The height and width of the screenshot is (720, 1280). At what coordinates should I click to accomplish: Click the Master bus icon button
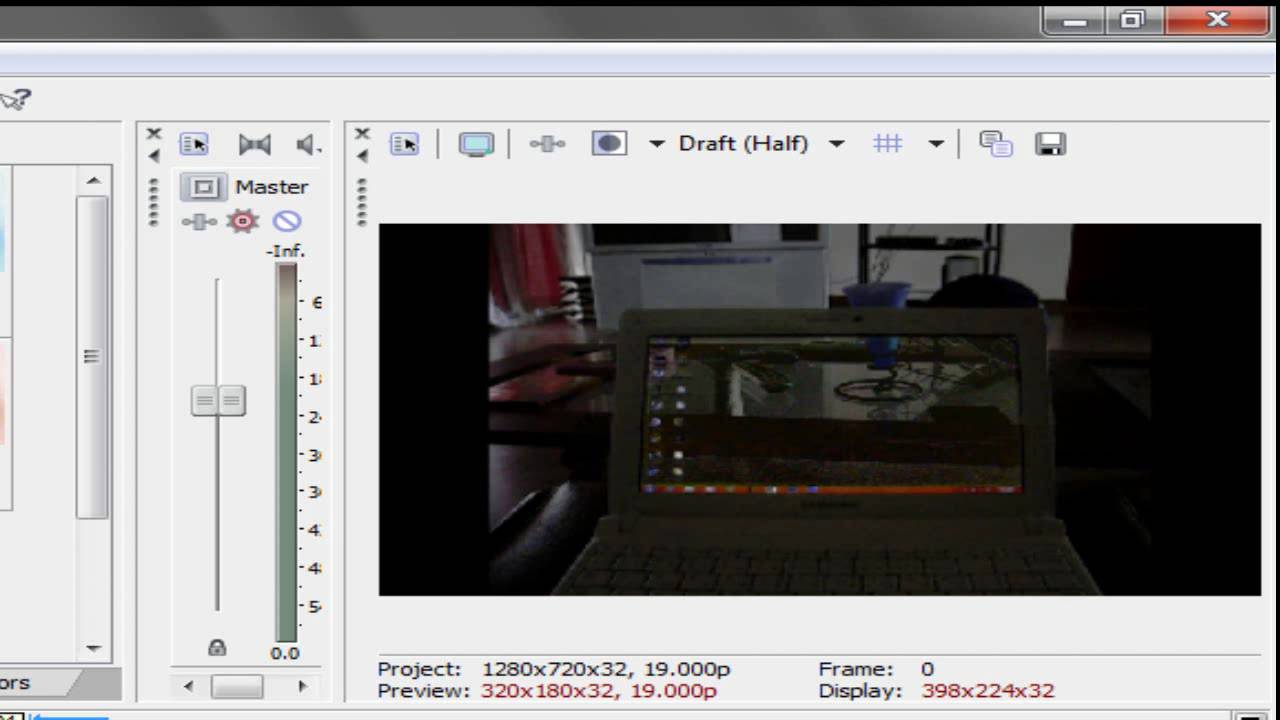click(x=204, y=187)
